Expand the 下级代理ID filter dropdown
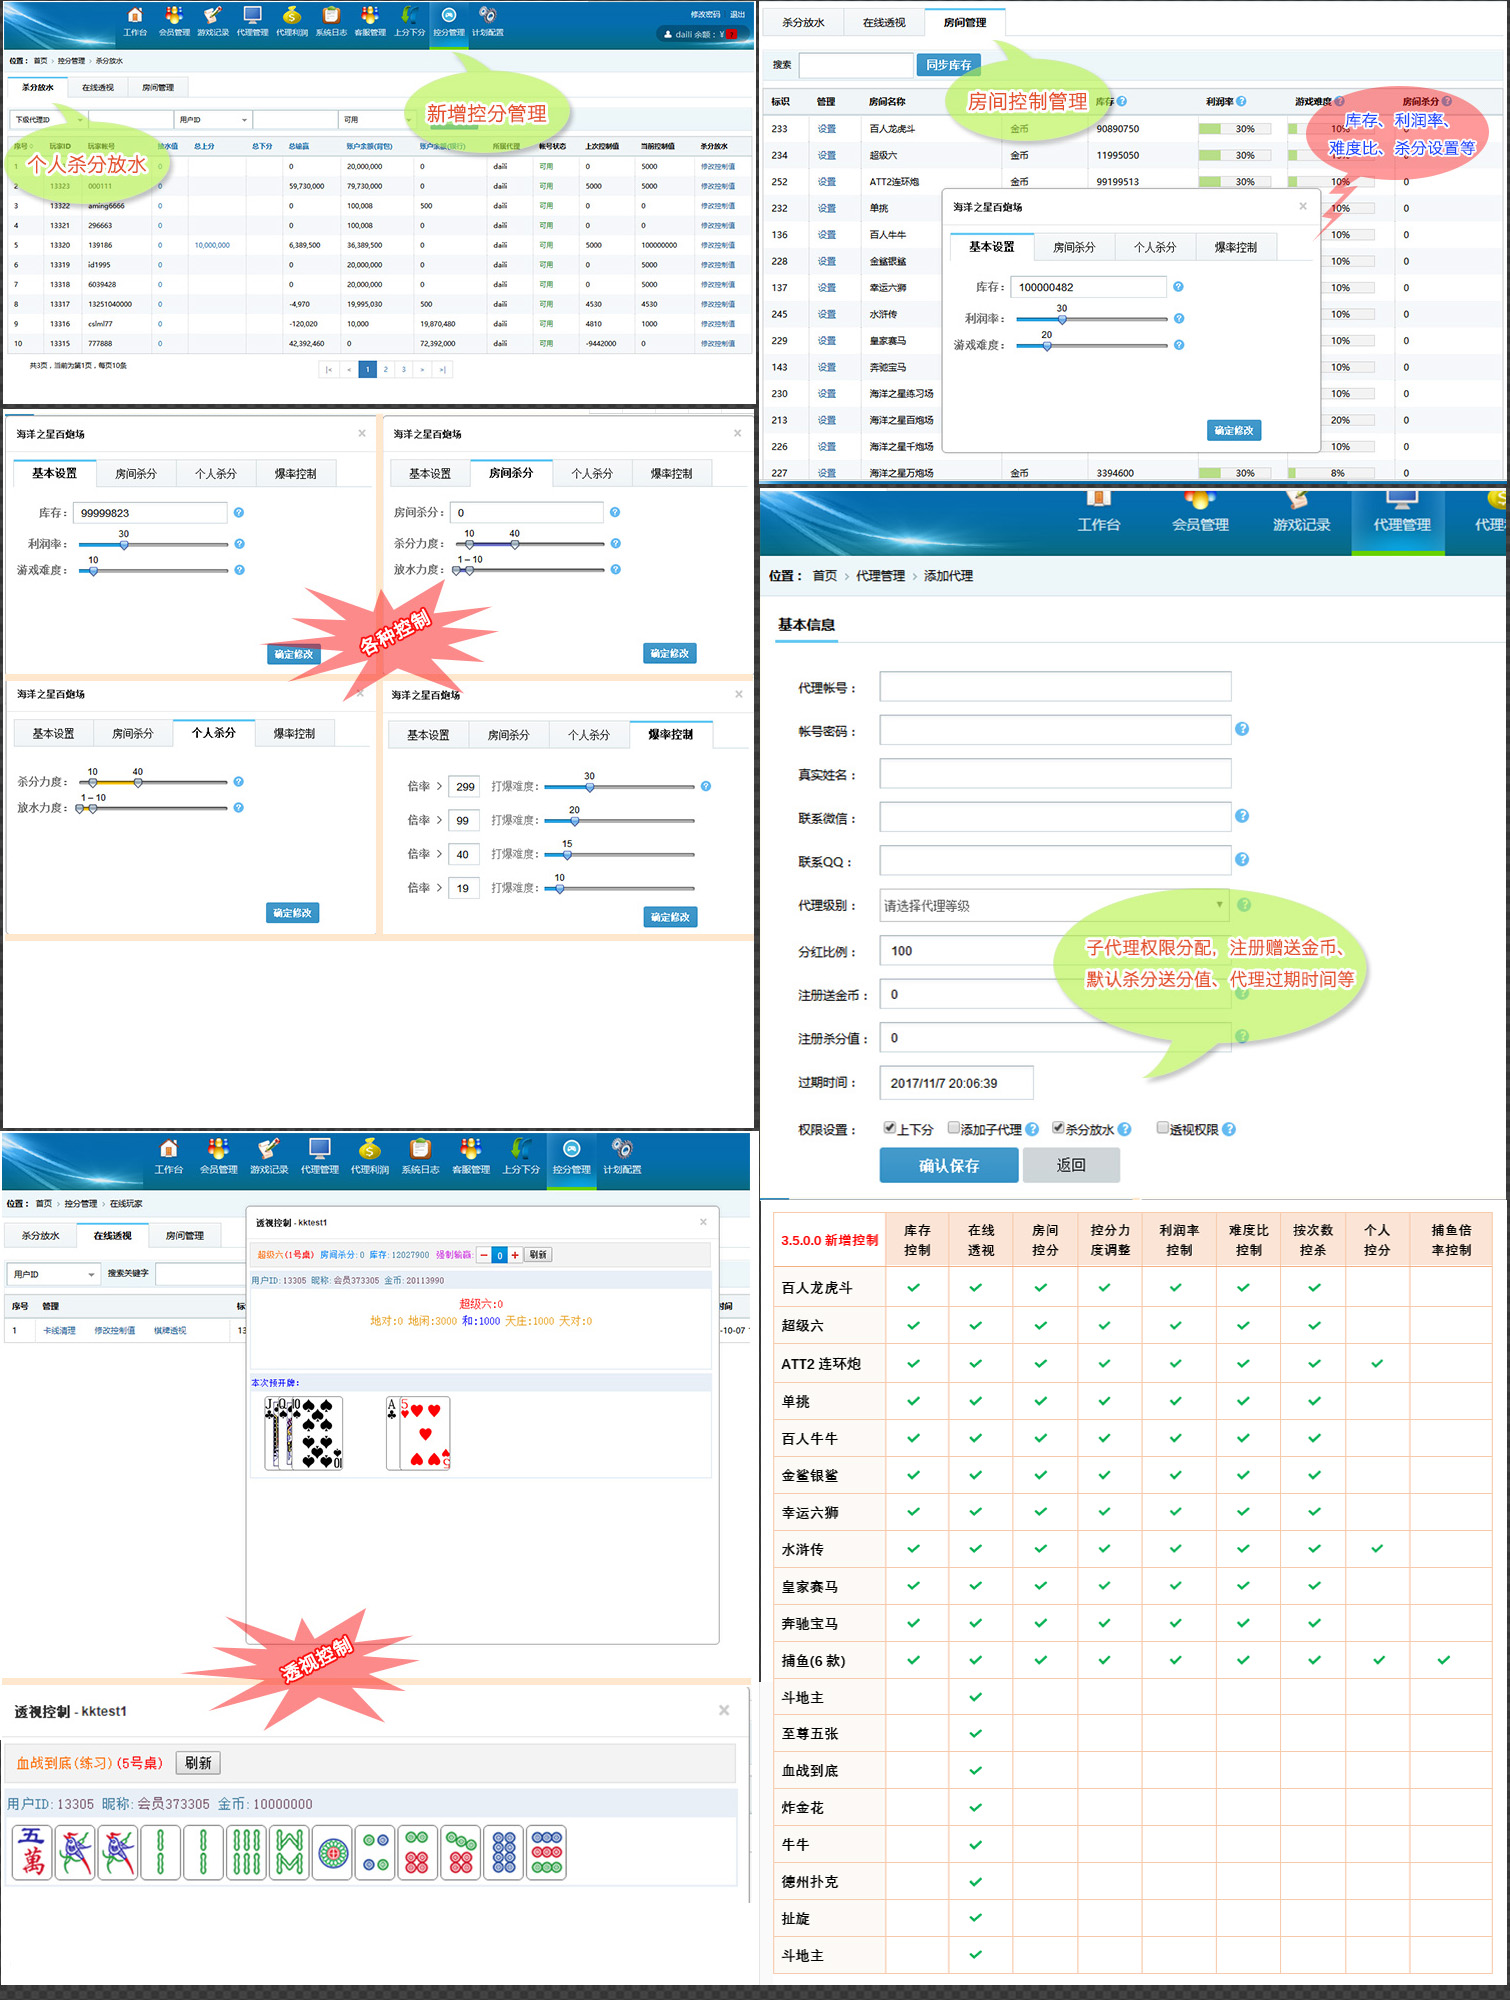Image resolution: width=1510 pixels, height=2000 pixels. click(49, 120)
